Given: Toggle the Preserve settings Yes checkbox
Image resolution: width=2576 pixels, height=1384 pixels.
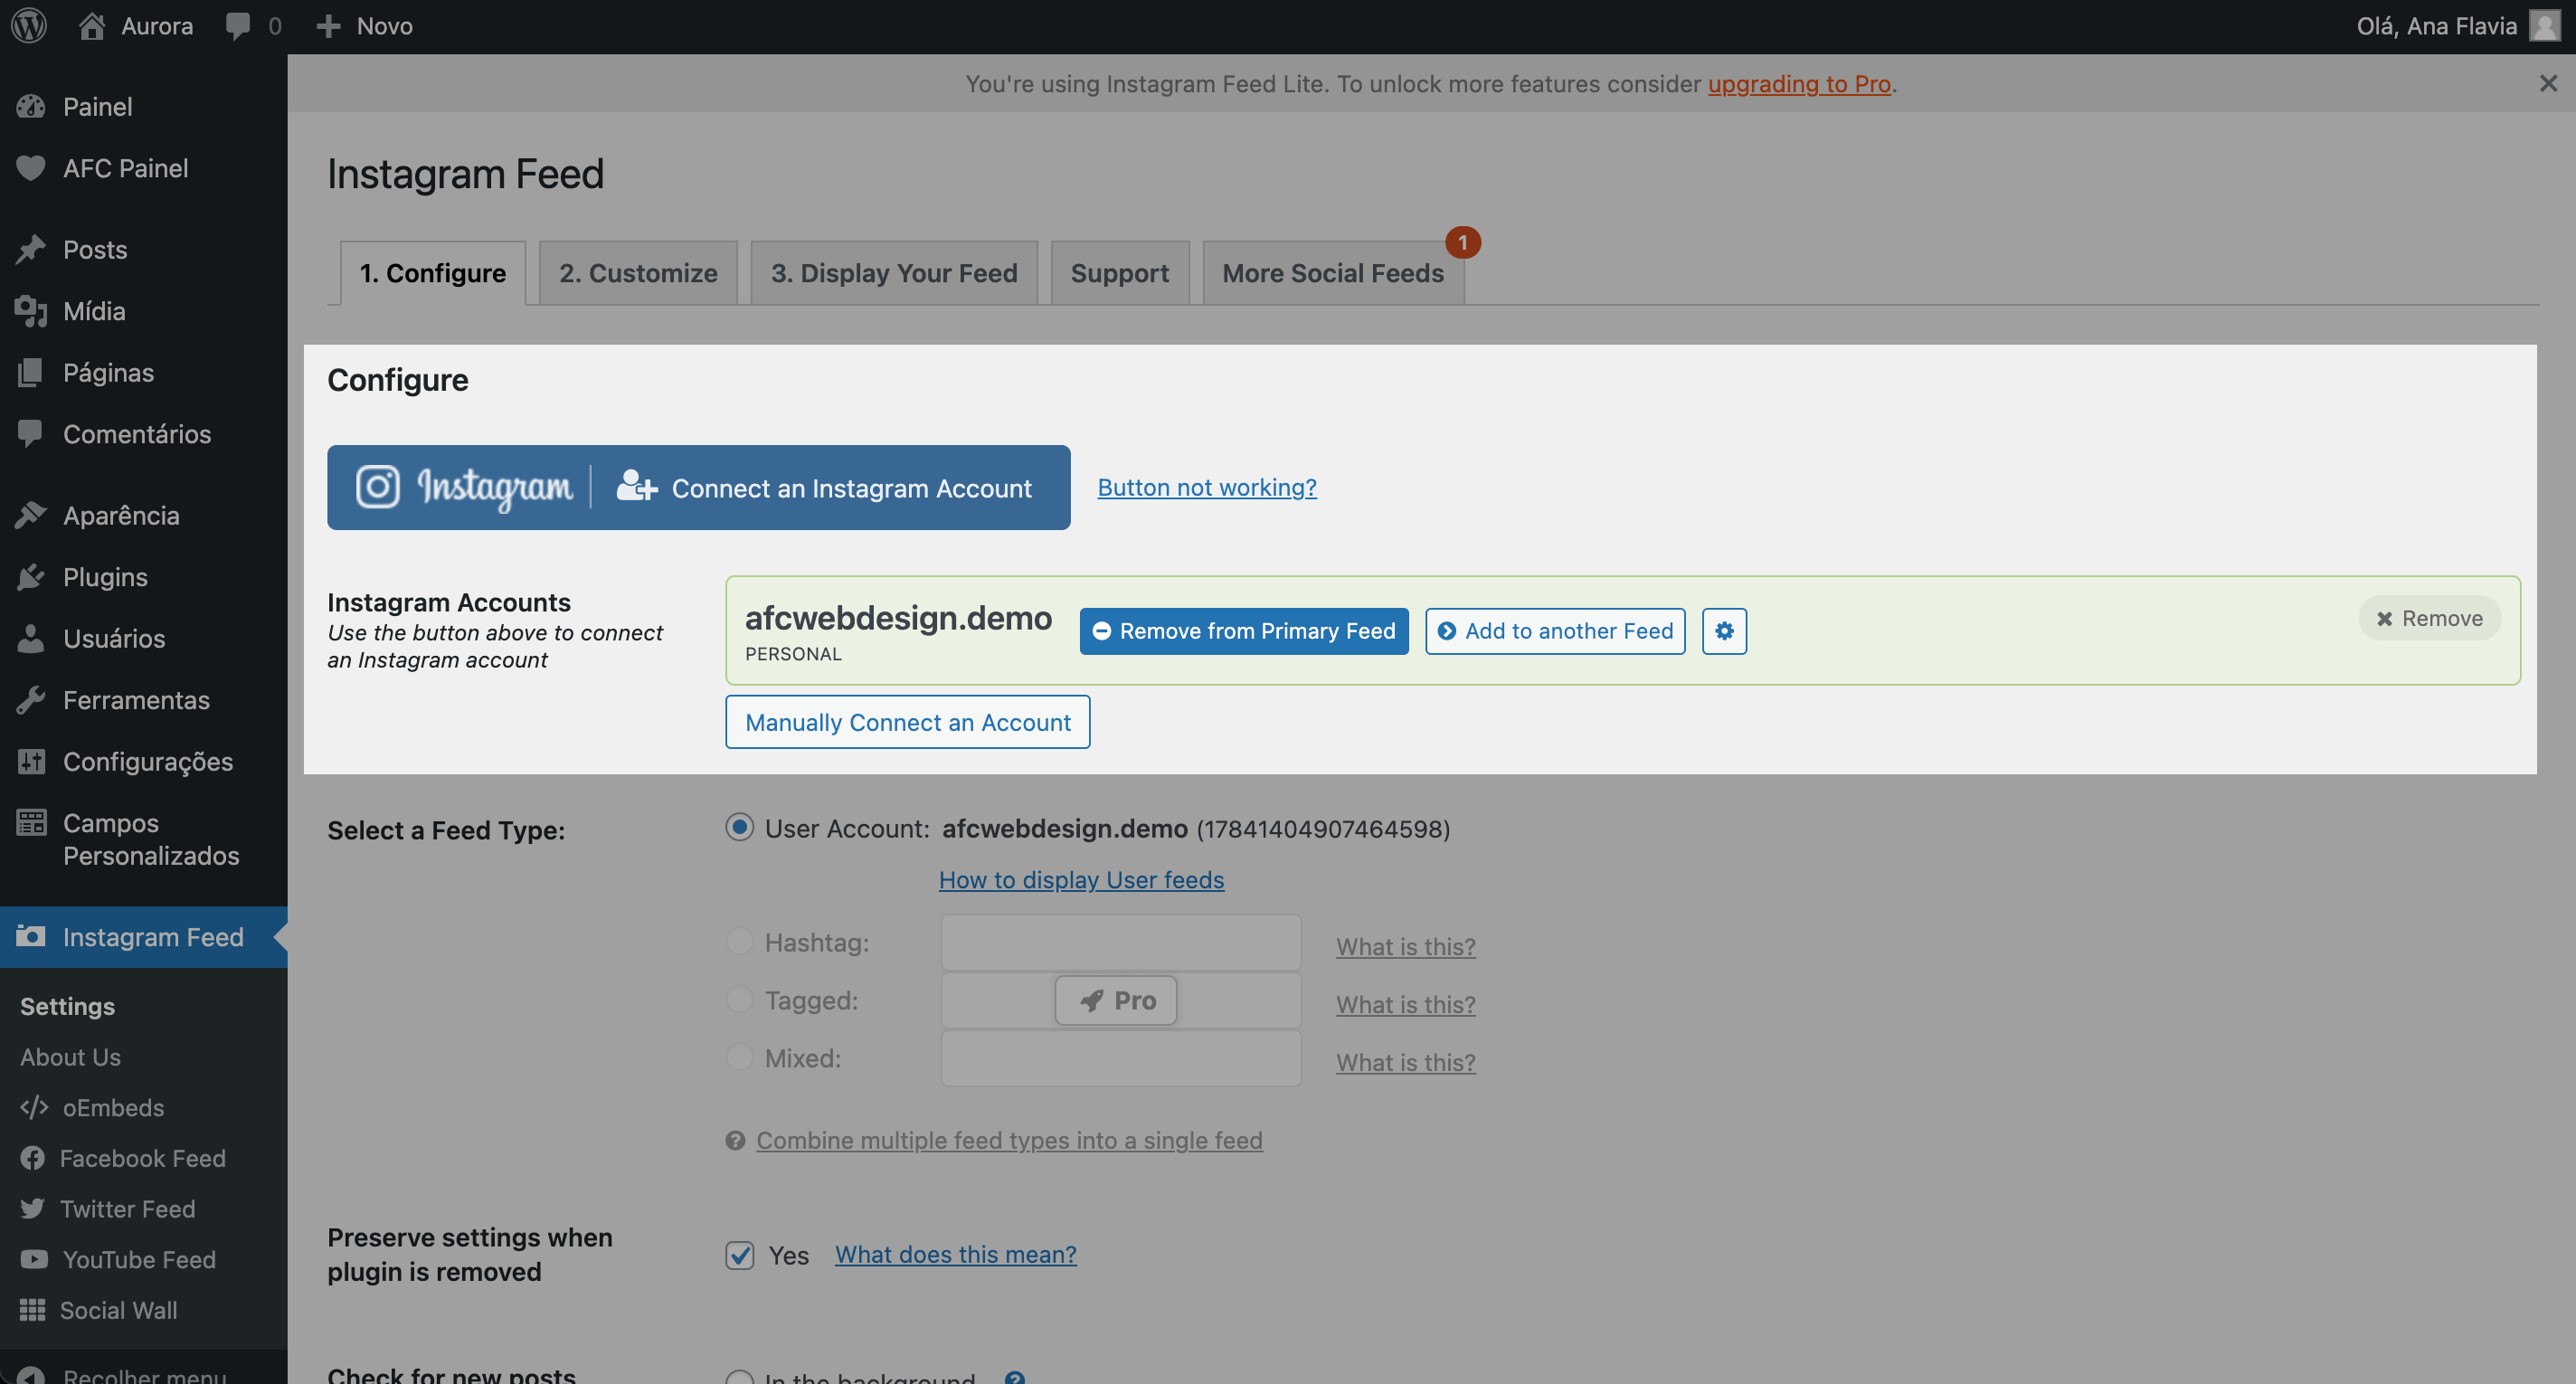Looking at the screenshot, I should pos(740,1255).
